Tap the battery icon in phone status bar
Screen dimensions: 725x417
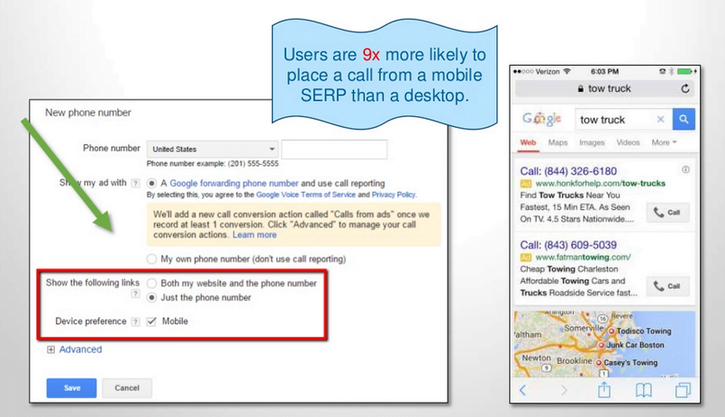(685, 71)
